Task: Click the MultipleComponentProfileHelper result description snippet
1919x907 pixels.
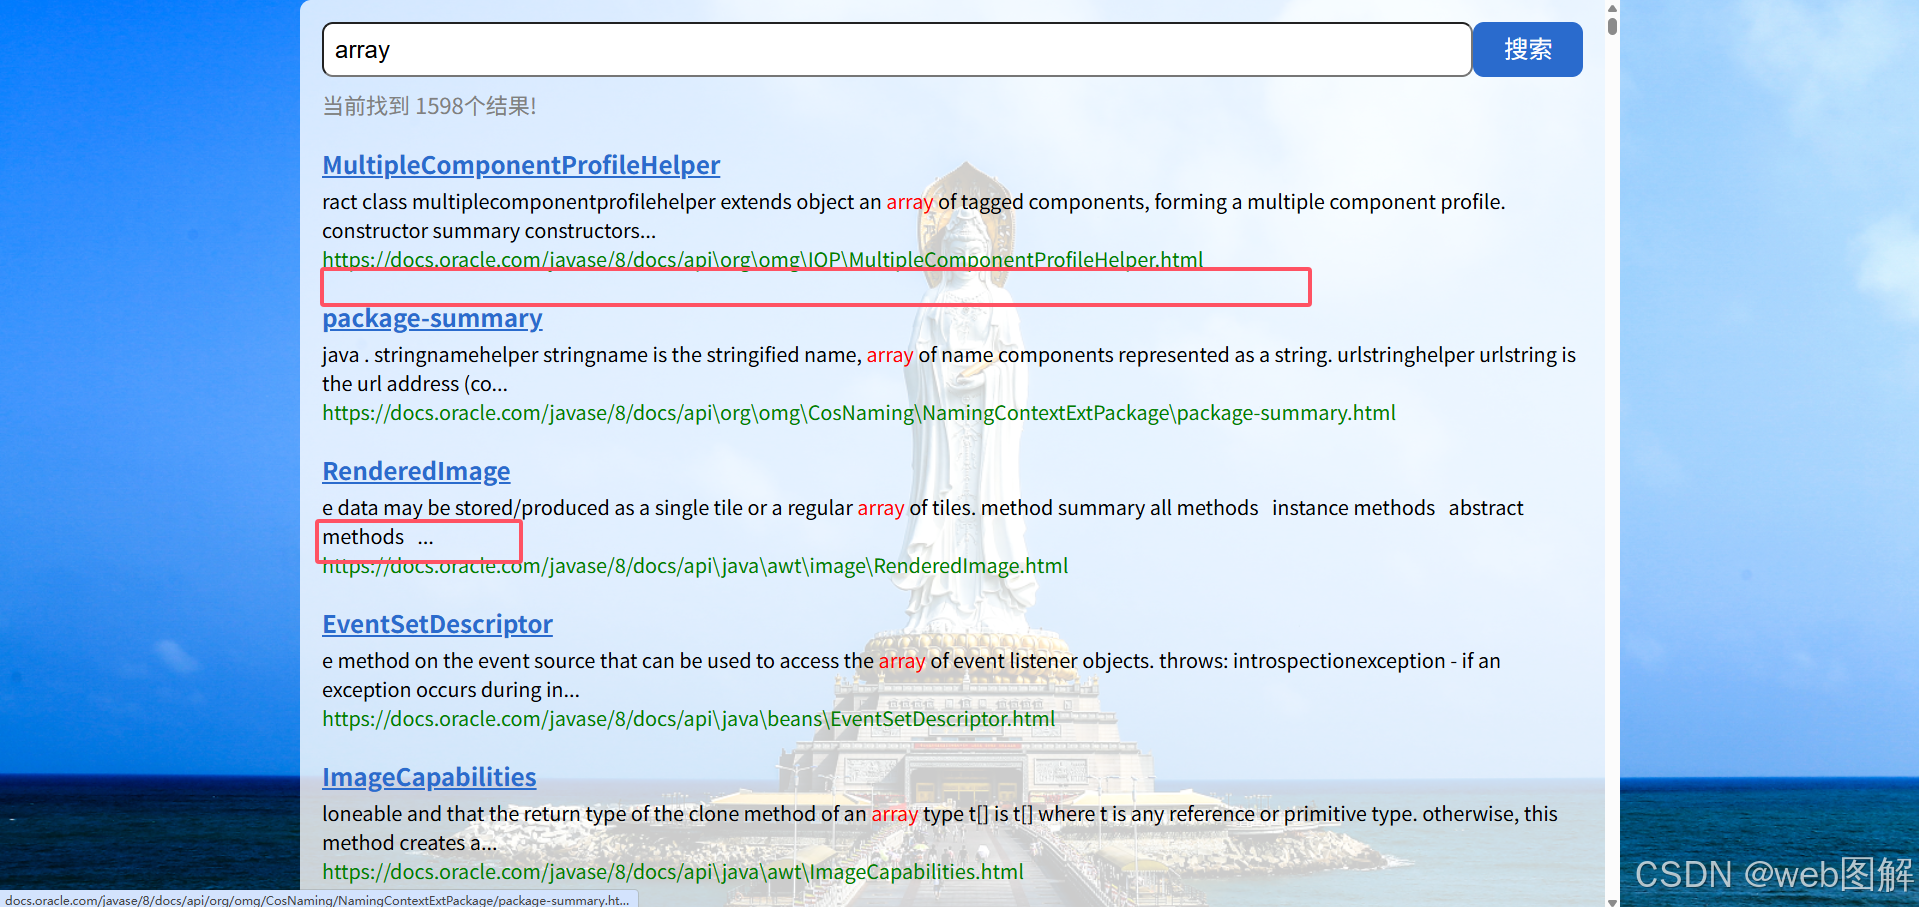Action: [x=913, y=216]
